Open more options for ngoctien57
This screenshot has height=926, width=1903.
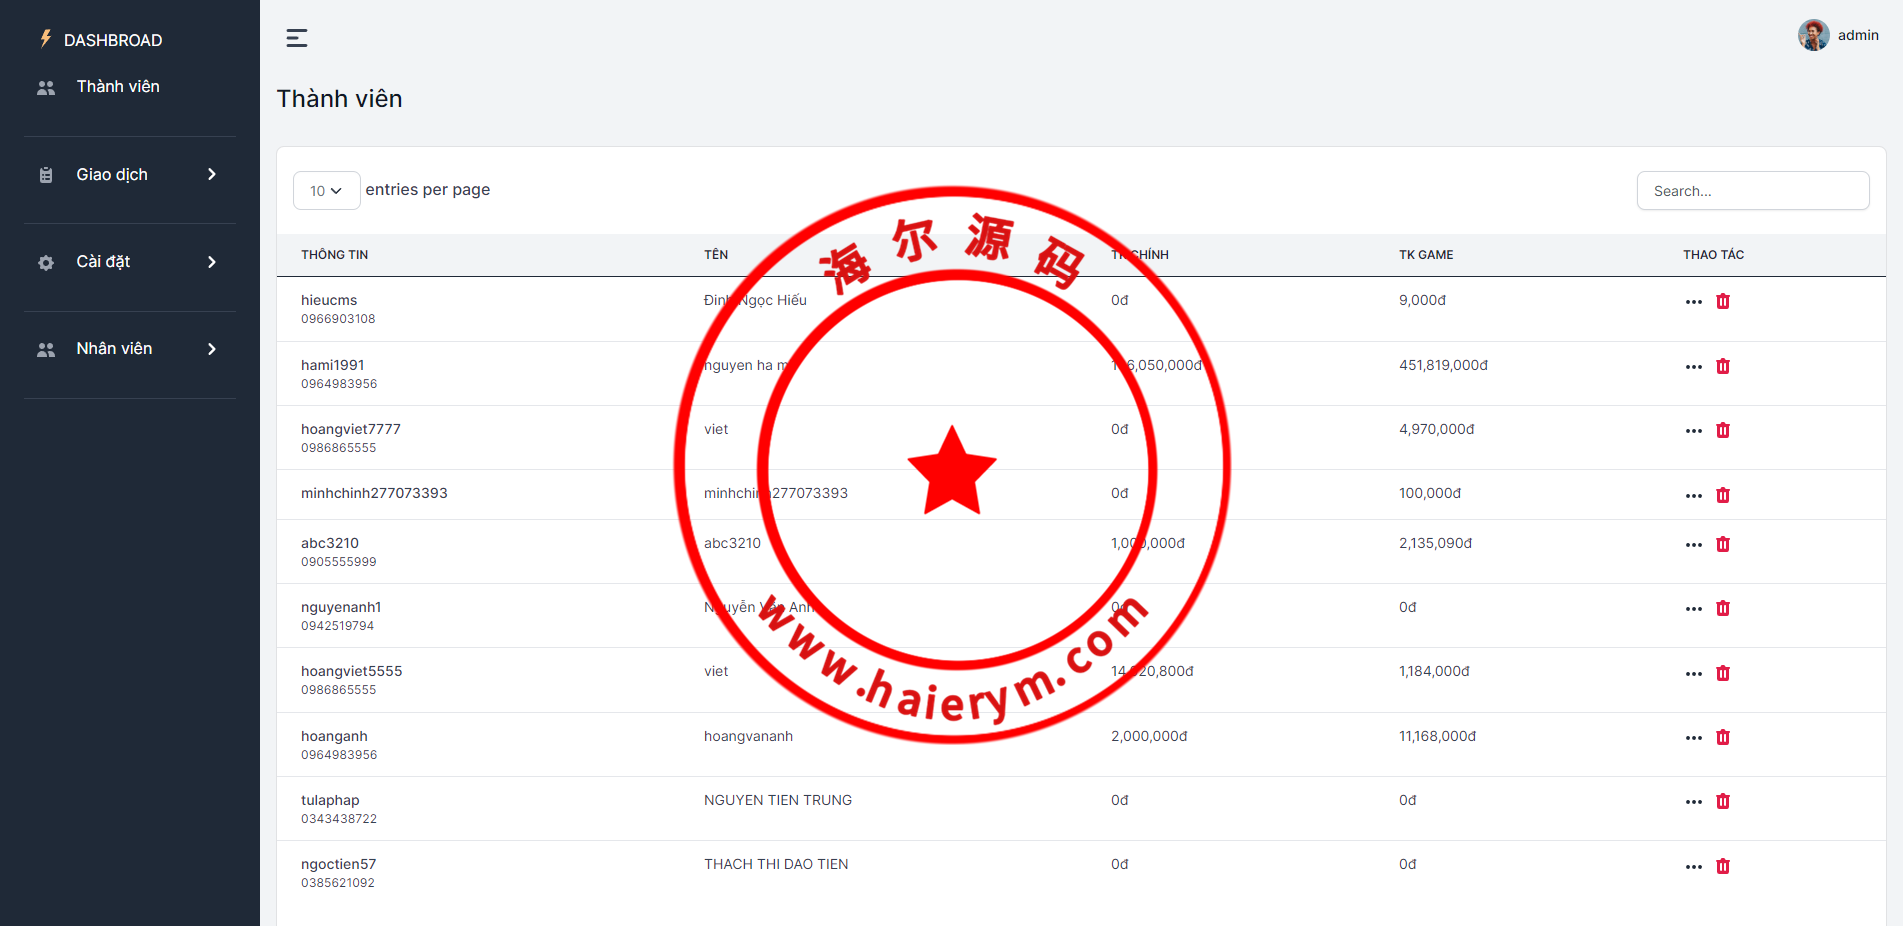coord(1693,867)
